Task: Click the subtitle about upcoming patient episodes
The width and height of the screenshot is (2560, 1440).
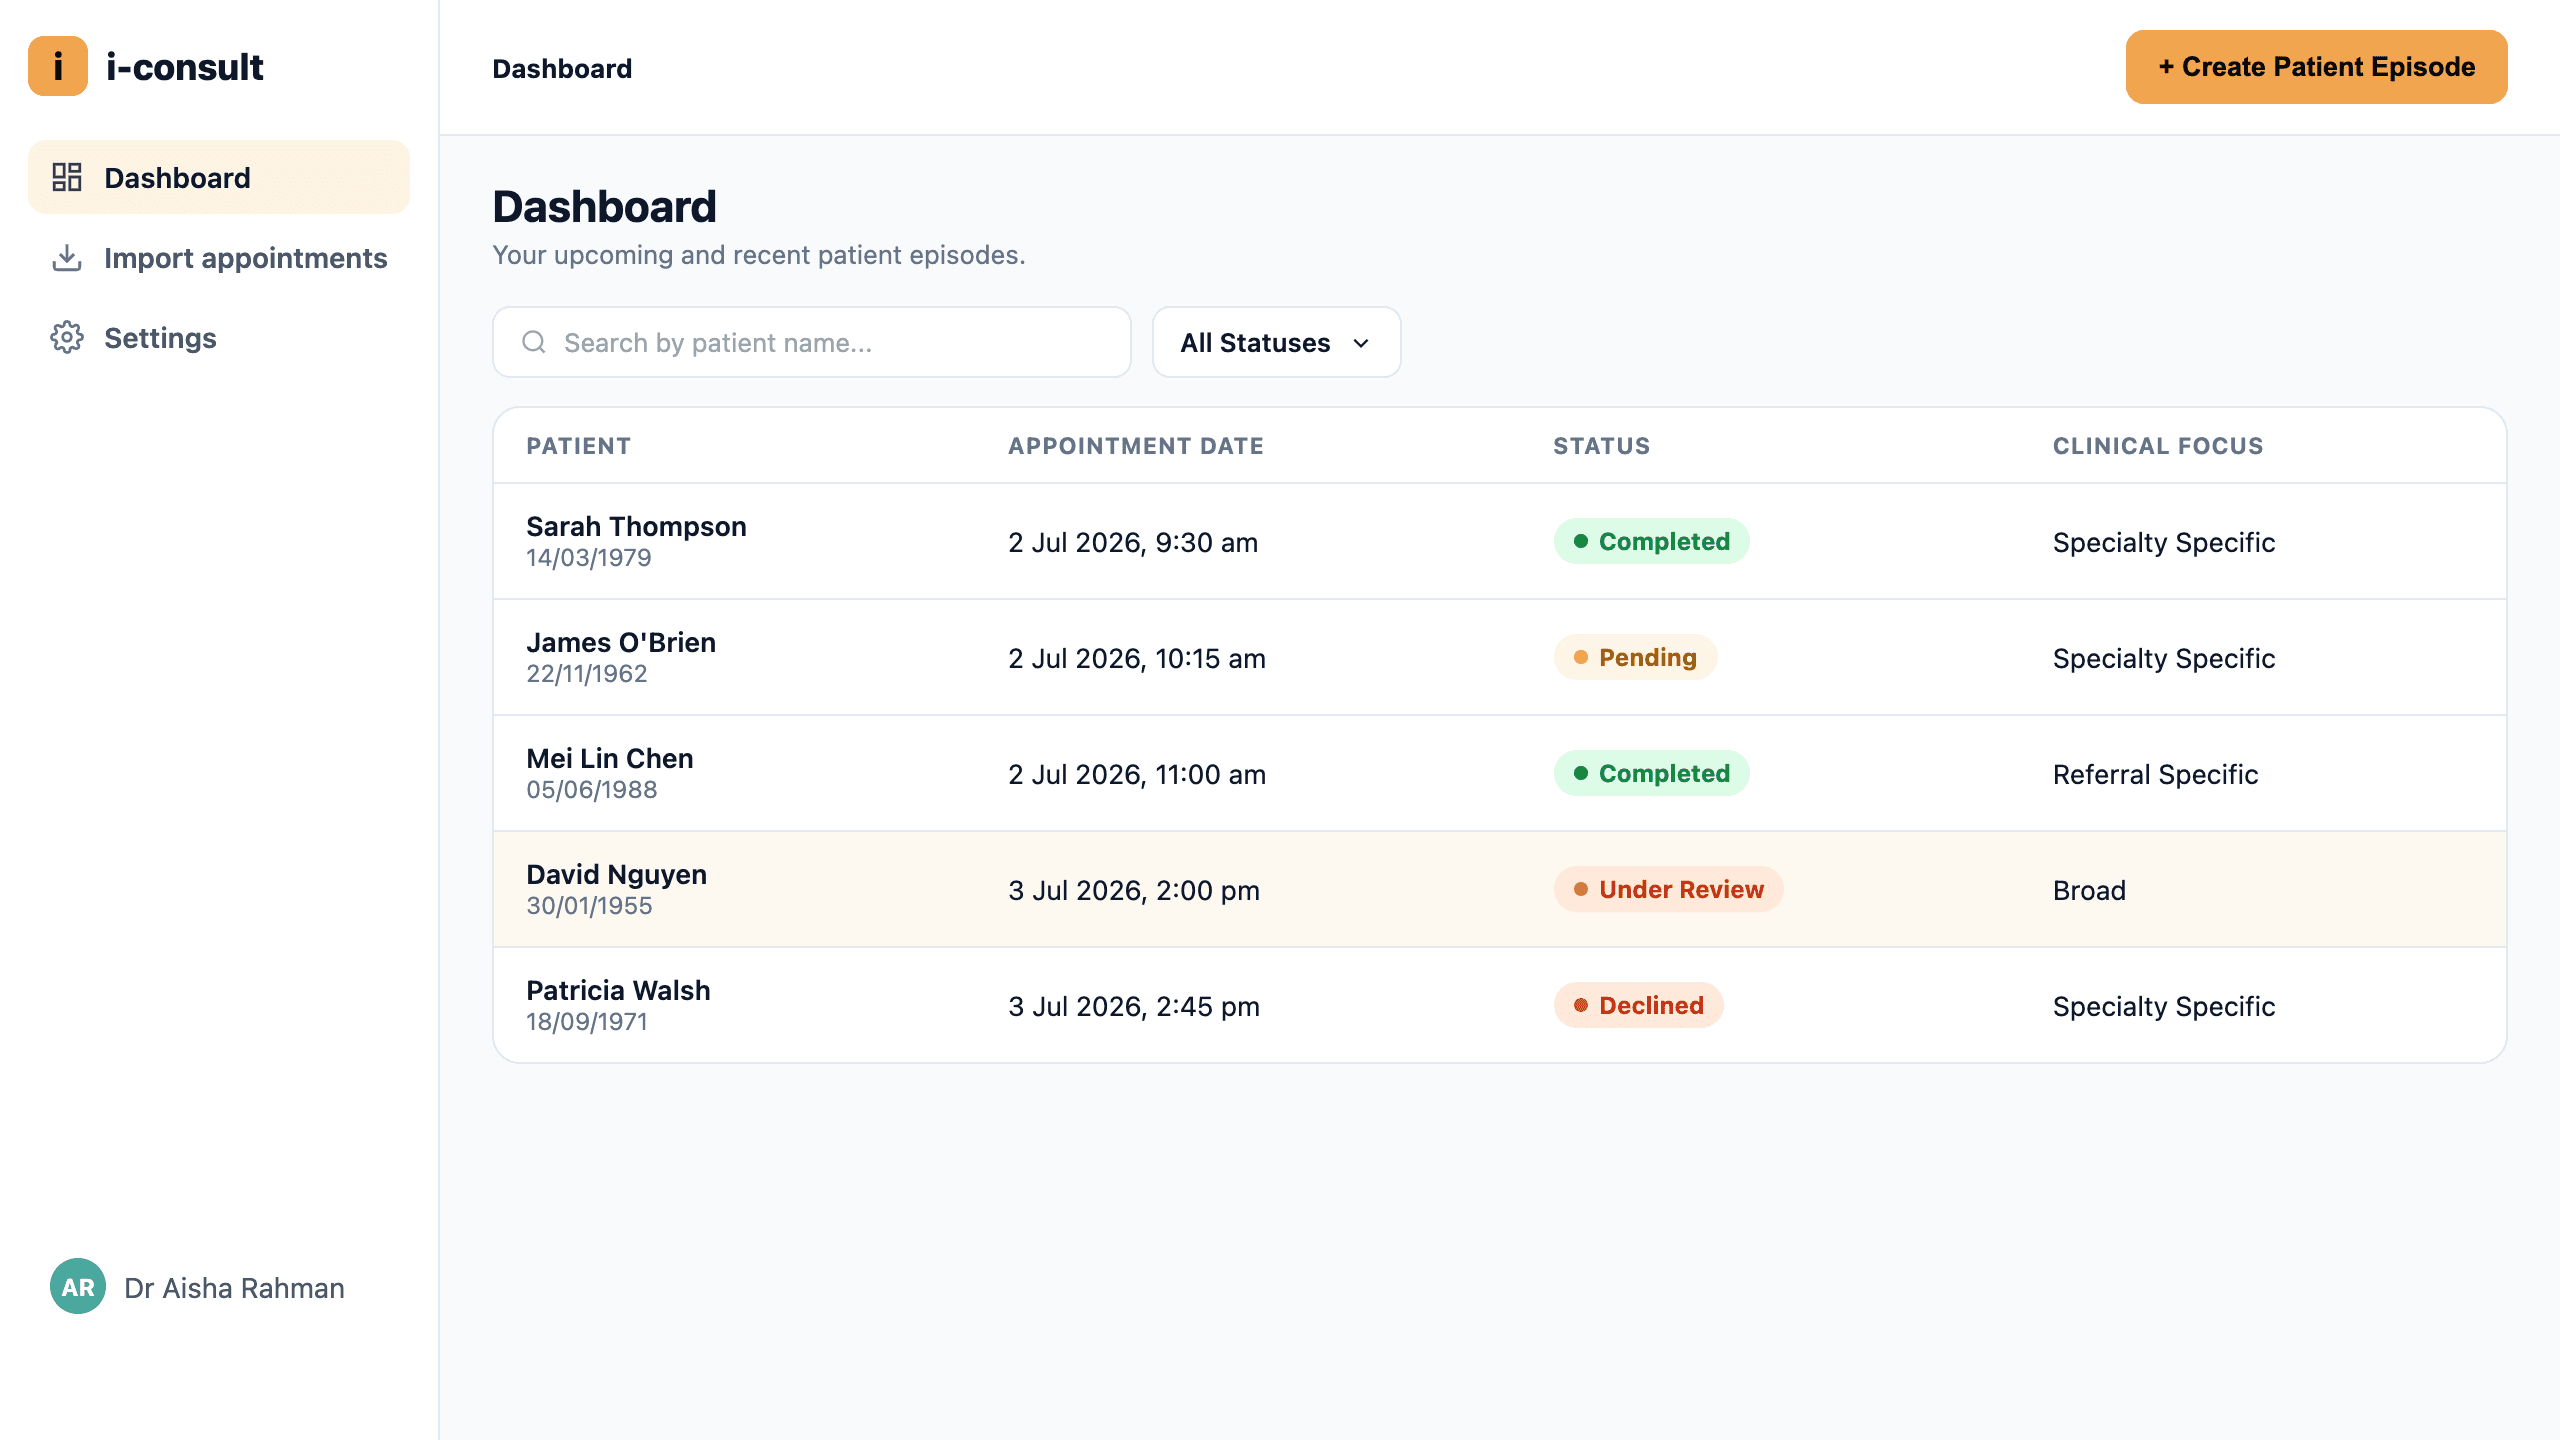Action: click(x=759, y=255)
